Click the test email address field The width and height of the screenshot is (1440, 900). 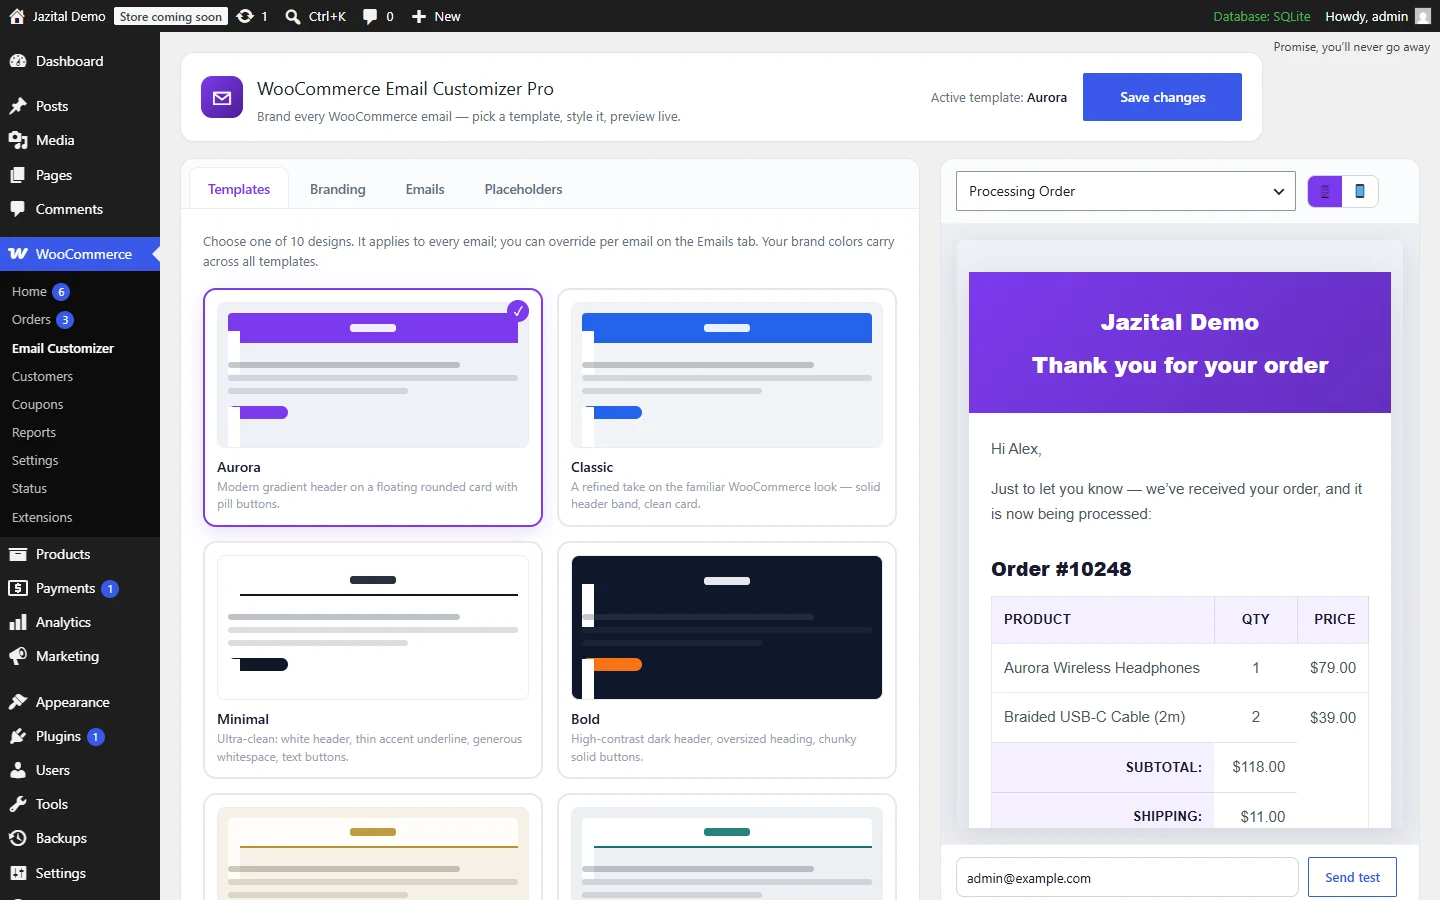pyautogui.click(x=1127, y=877)
